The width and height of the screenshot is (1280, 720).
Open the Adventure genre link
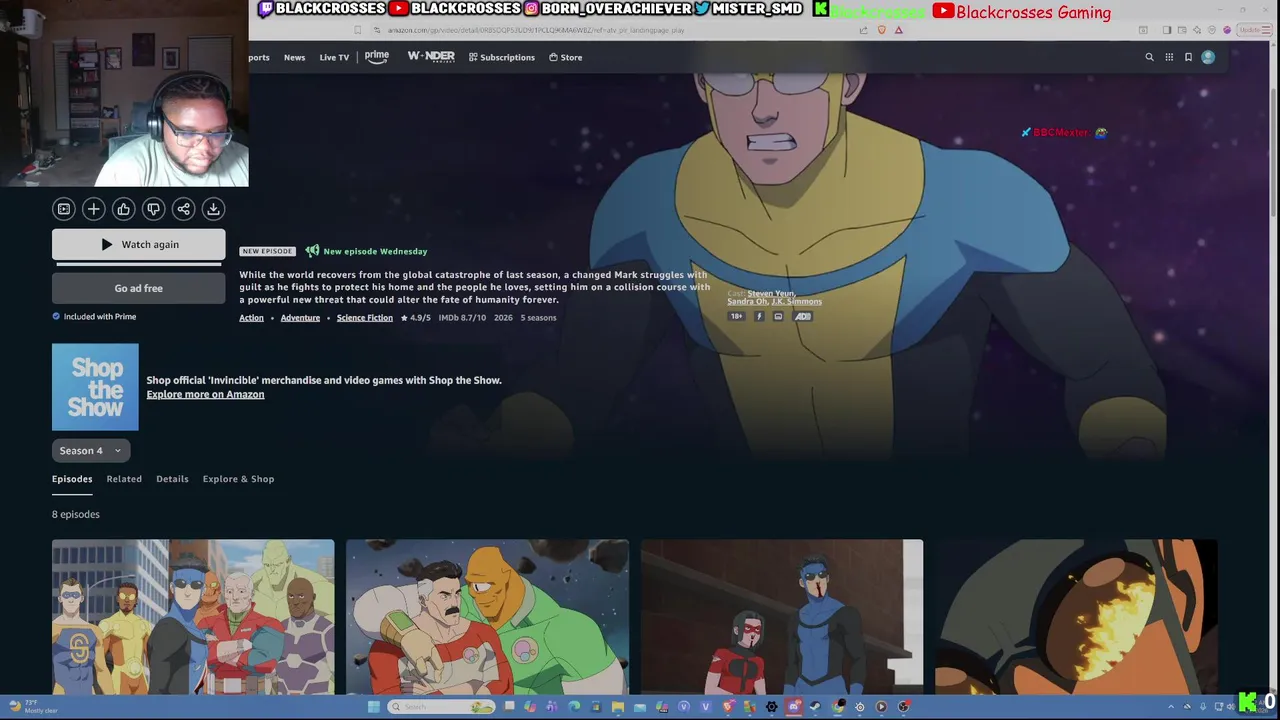(300, 318)
